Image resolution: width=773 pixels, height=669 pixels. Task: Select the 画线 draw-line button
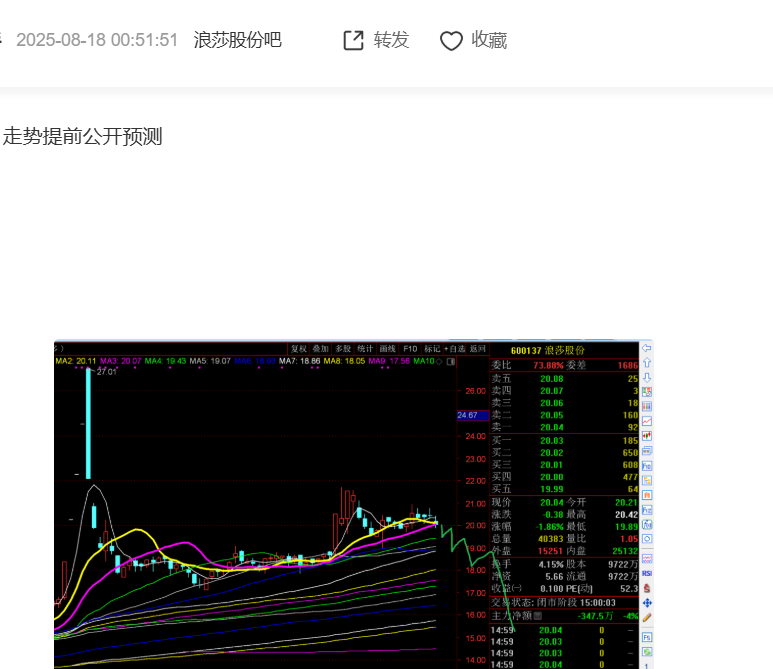[387, 349]
